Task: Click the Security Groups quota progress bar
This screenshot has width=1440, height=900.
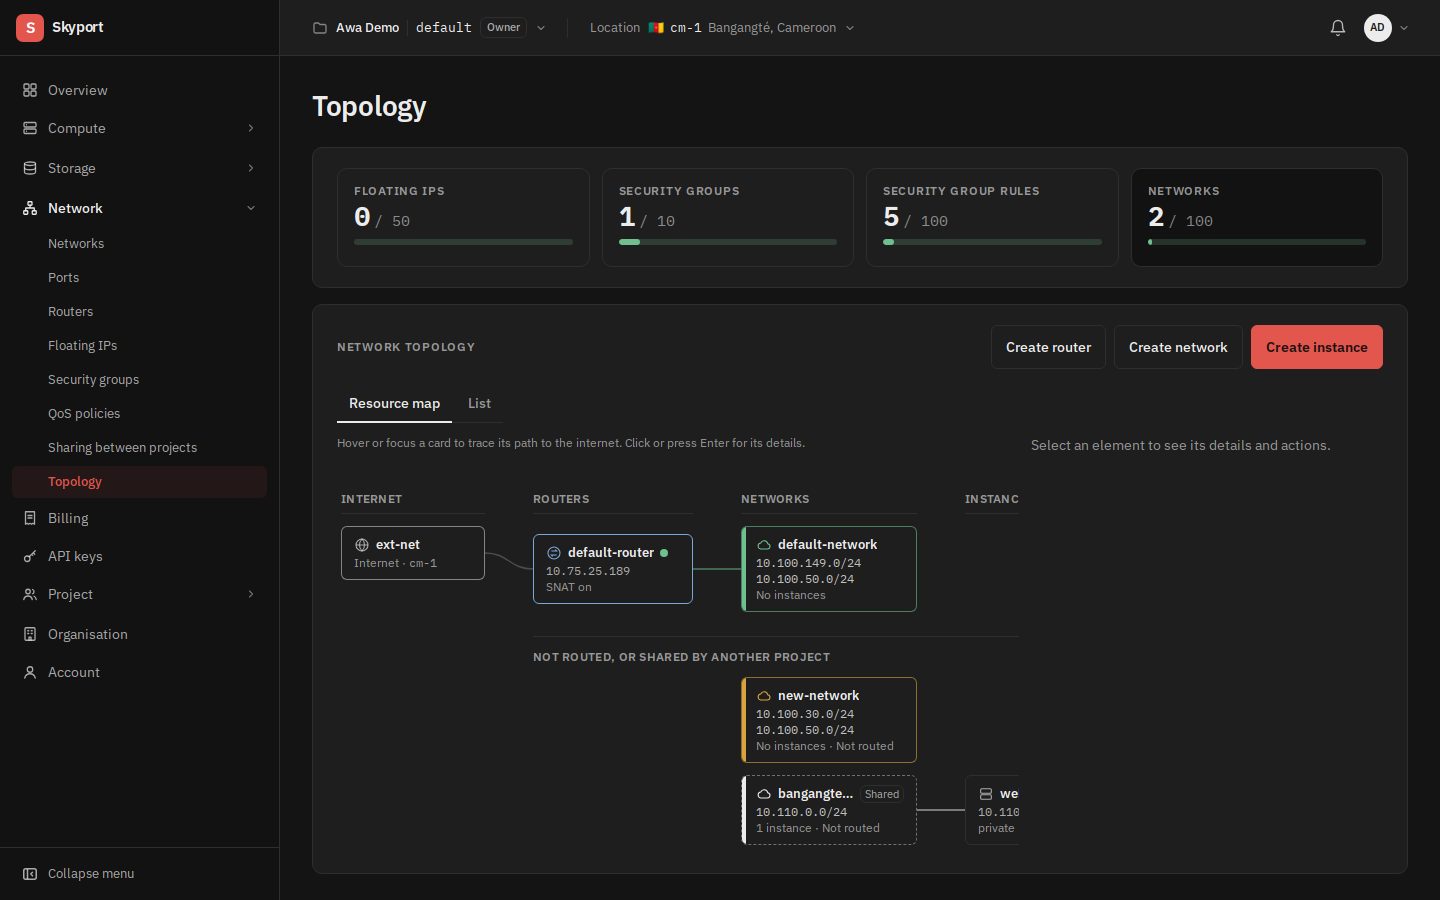Action: (x=728, y=242)
